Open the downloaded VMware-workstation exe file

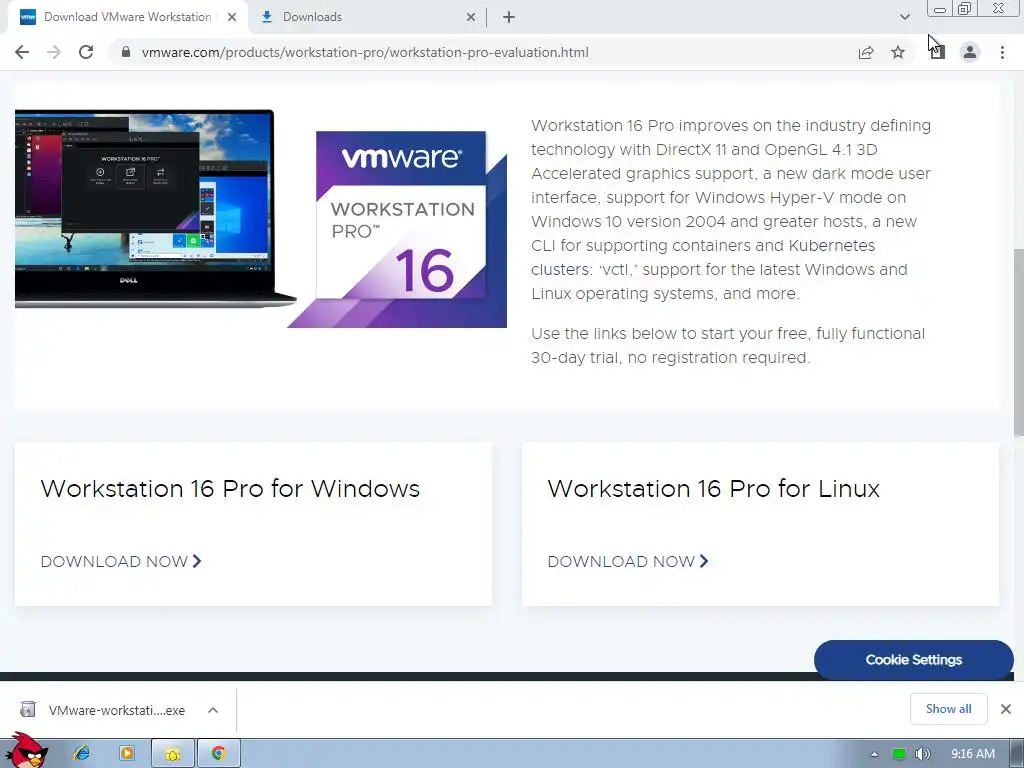point(104,710)
